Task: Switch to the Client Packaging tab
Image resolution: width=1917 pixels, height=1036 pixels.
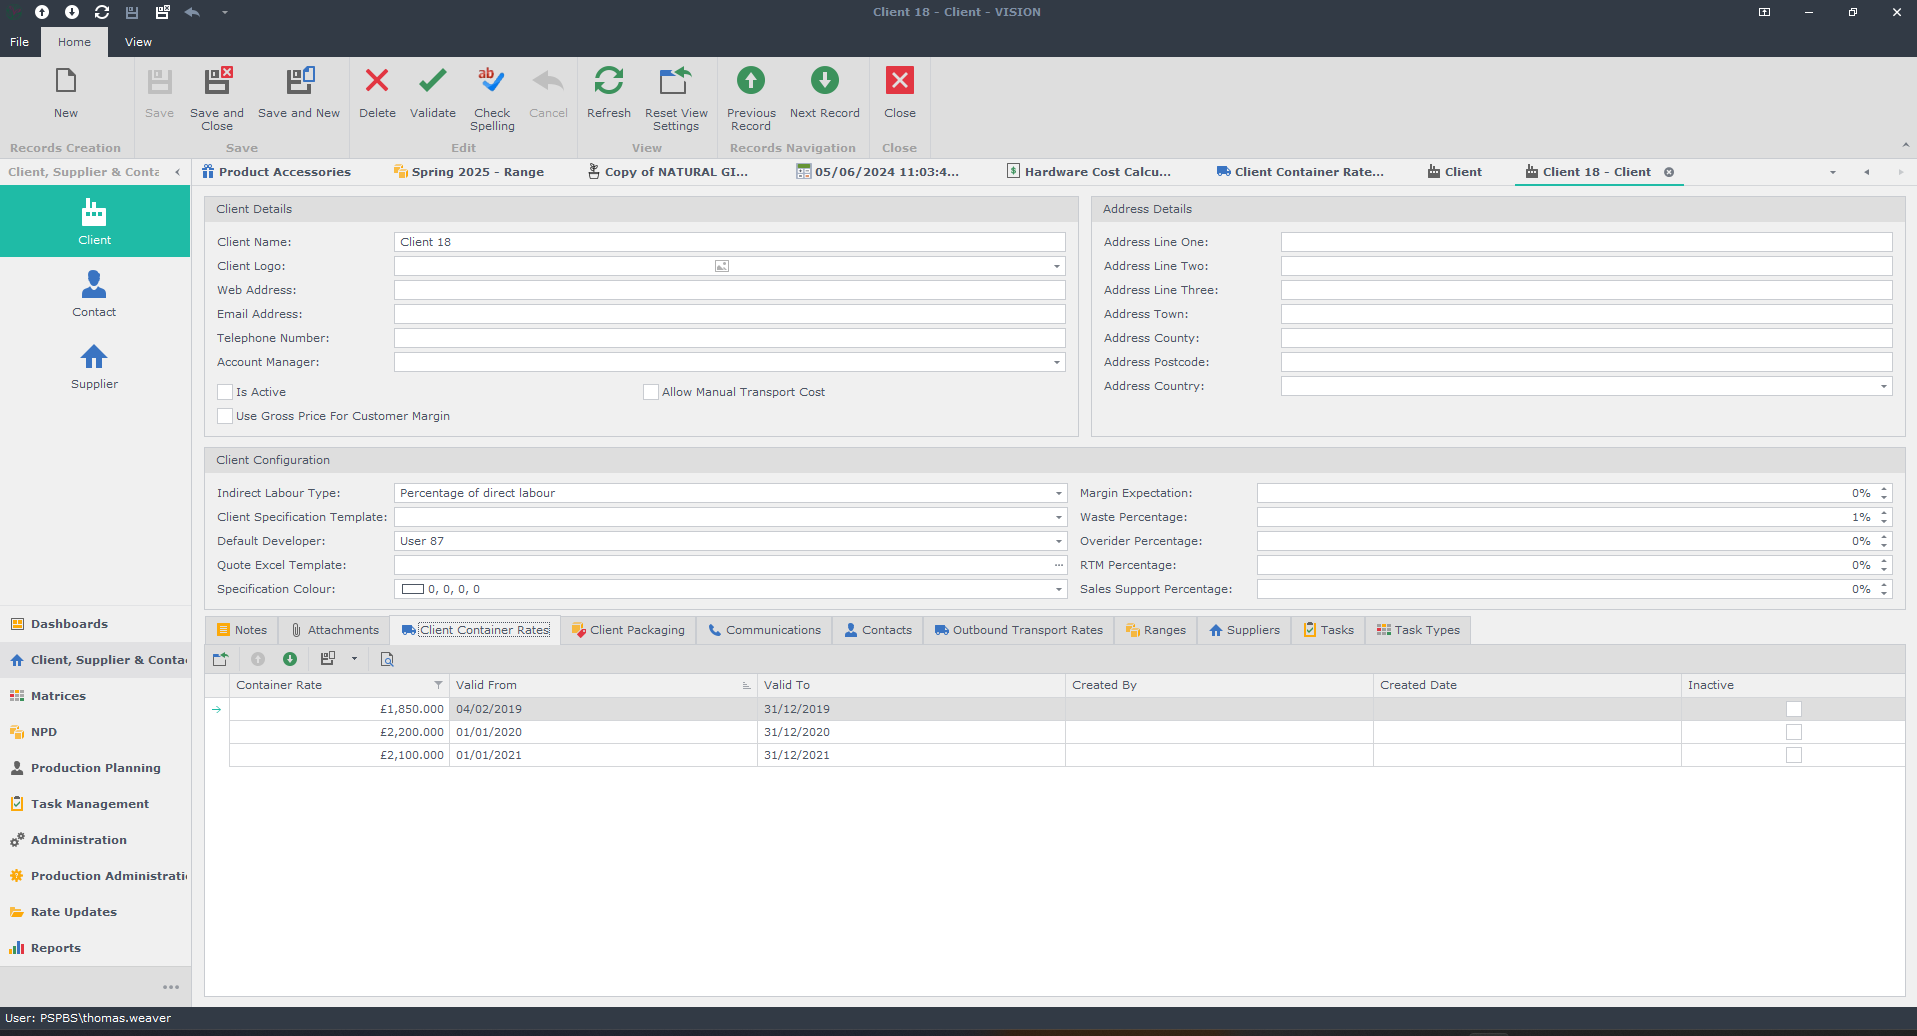Action: pyautogui.click(x=628, y=630)
